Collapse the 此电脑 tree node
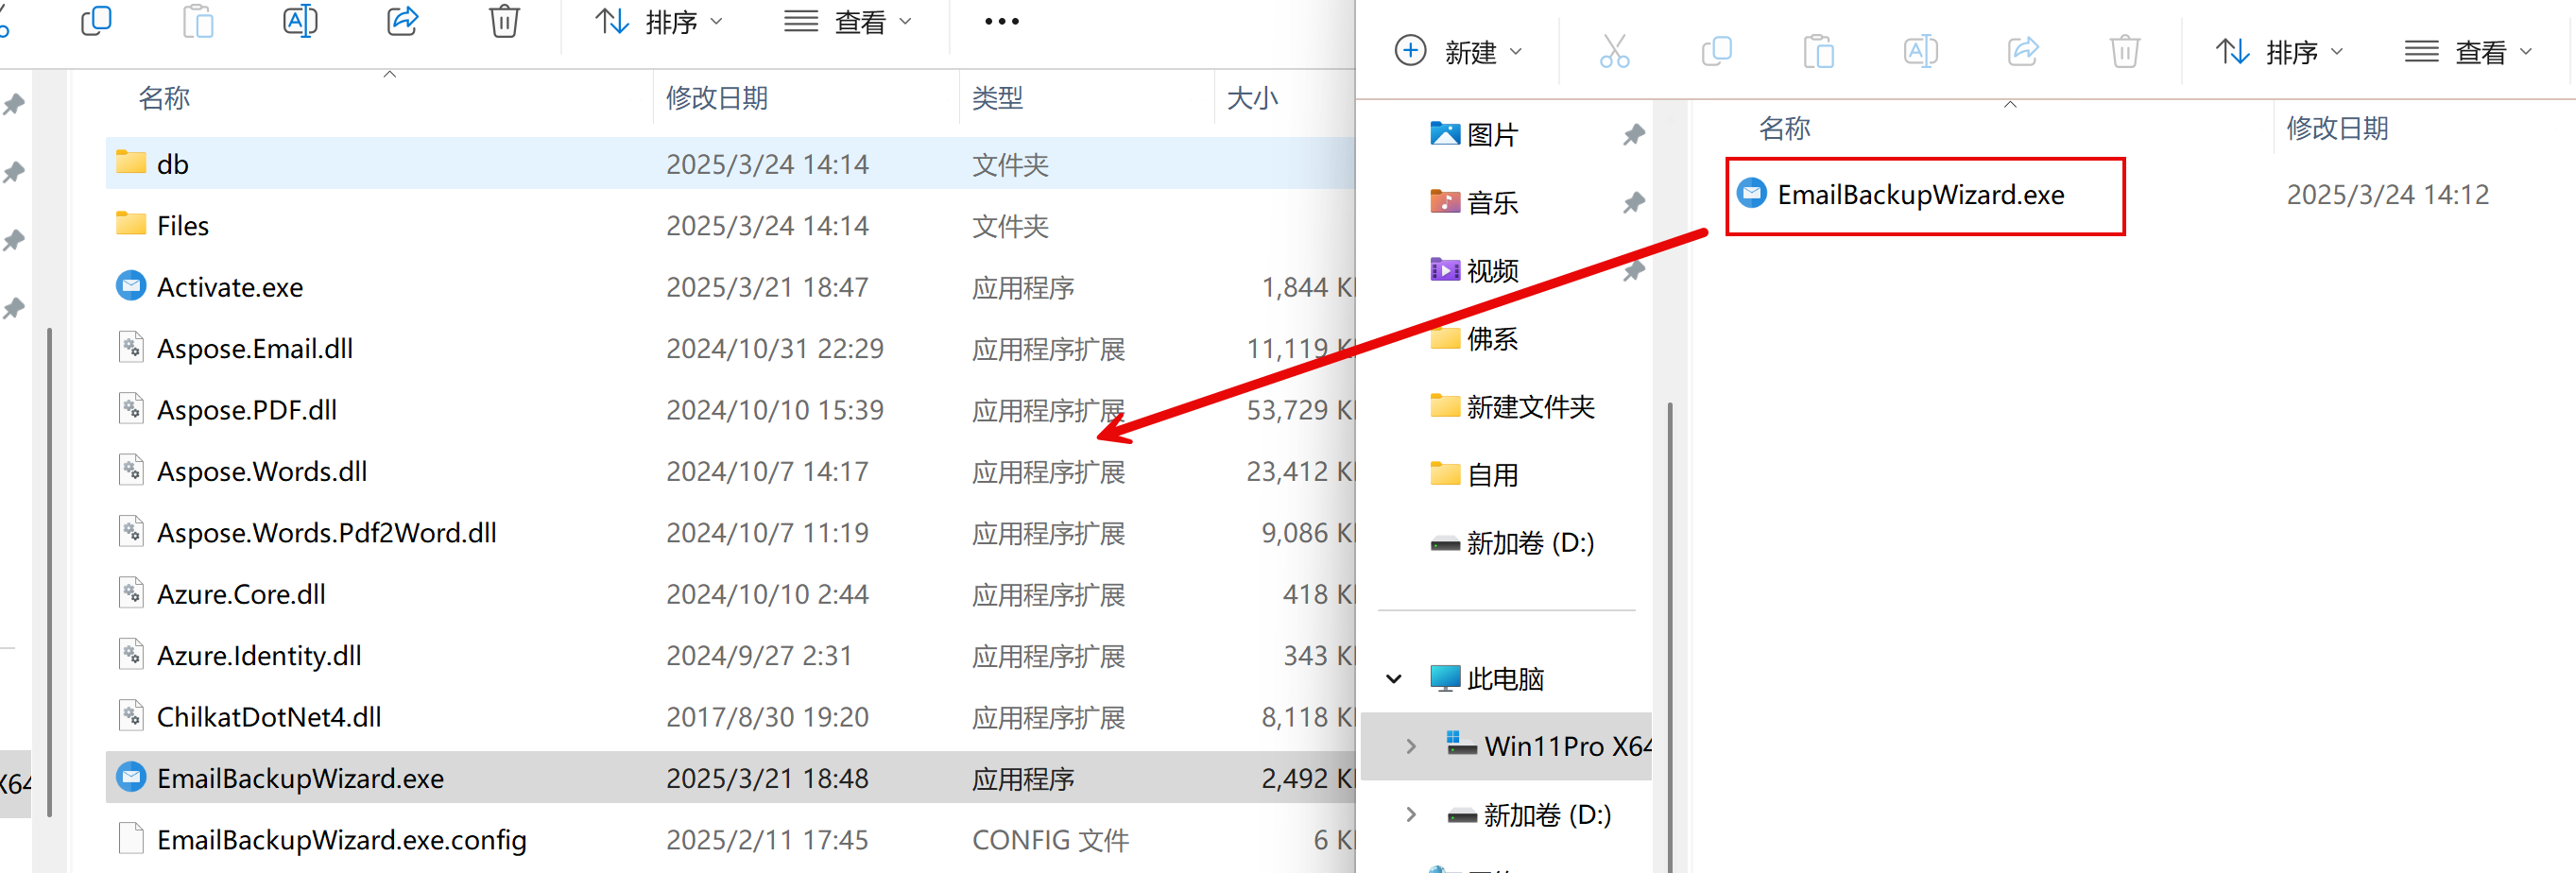2576x873 pixels. point(1394,679)
